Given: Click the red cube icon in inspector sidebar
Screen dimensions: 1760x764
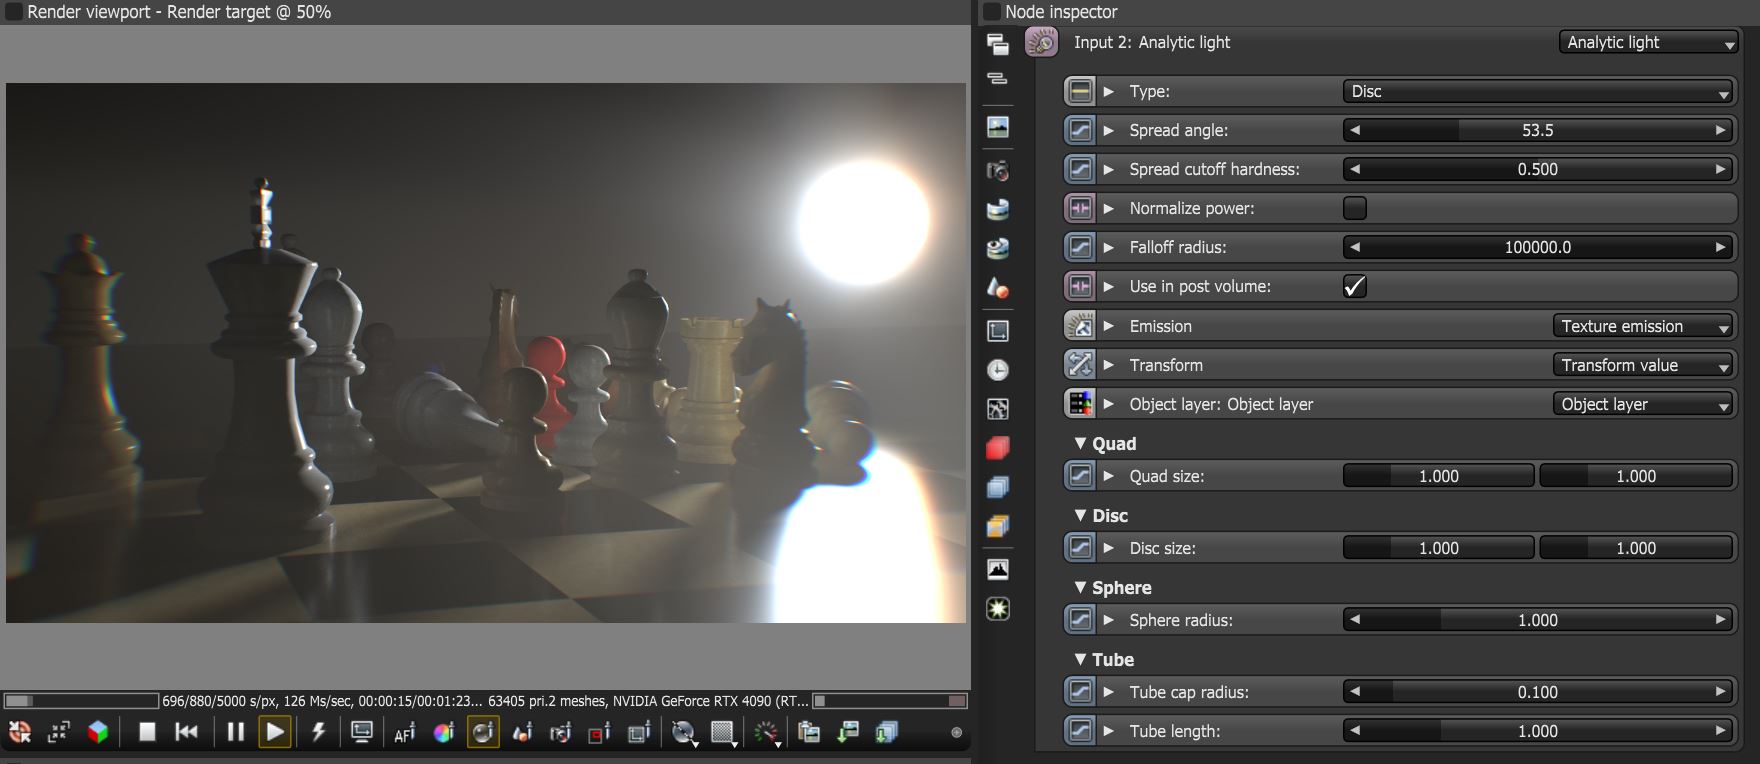Looking at the screenshot, I should pos(997,448).
